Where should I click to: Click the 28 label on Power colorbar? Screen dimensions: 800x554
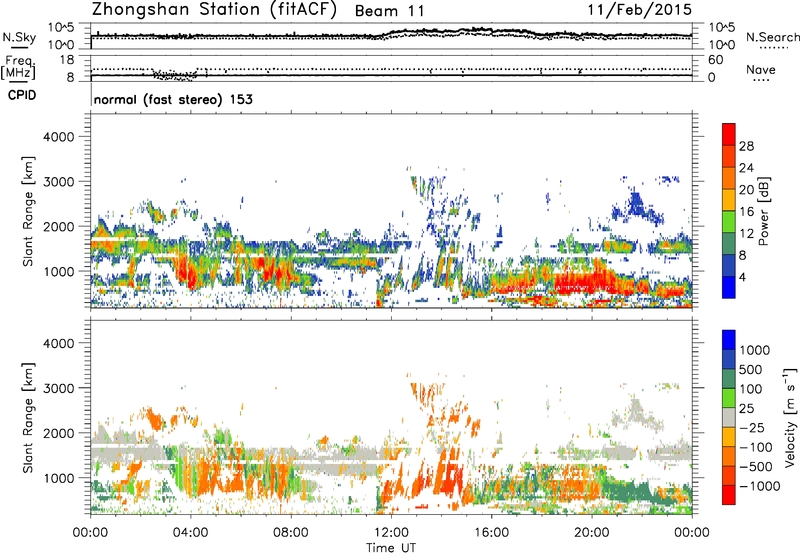point(745,146)
